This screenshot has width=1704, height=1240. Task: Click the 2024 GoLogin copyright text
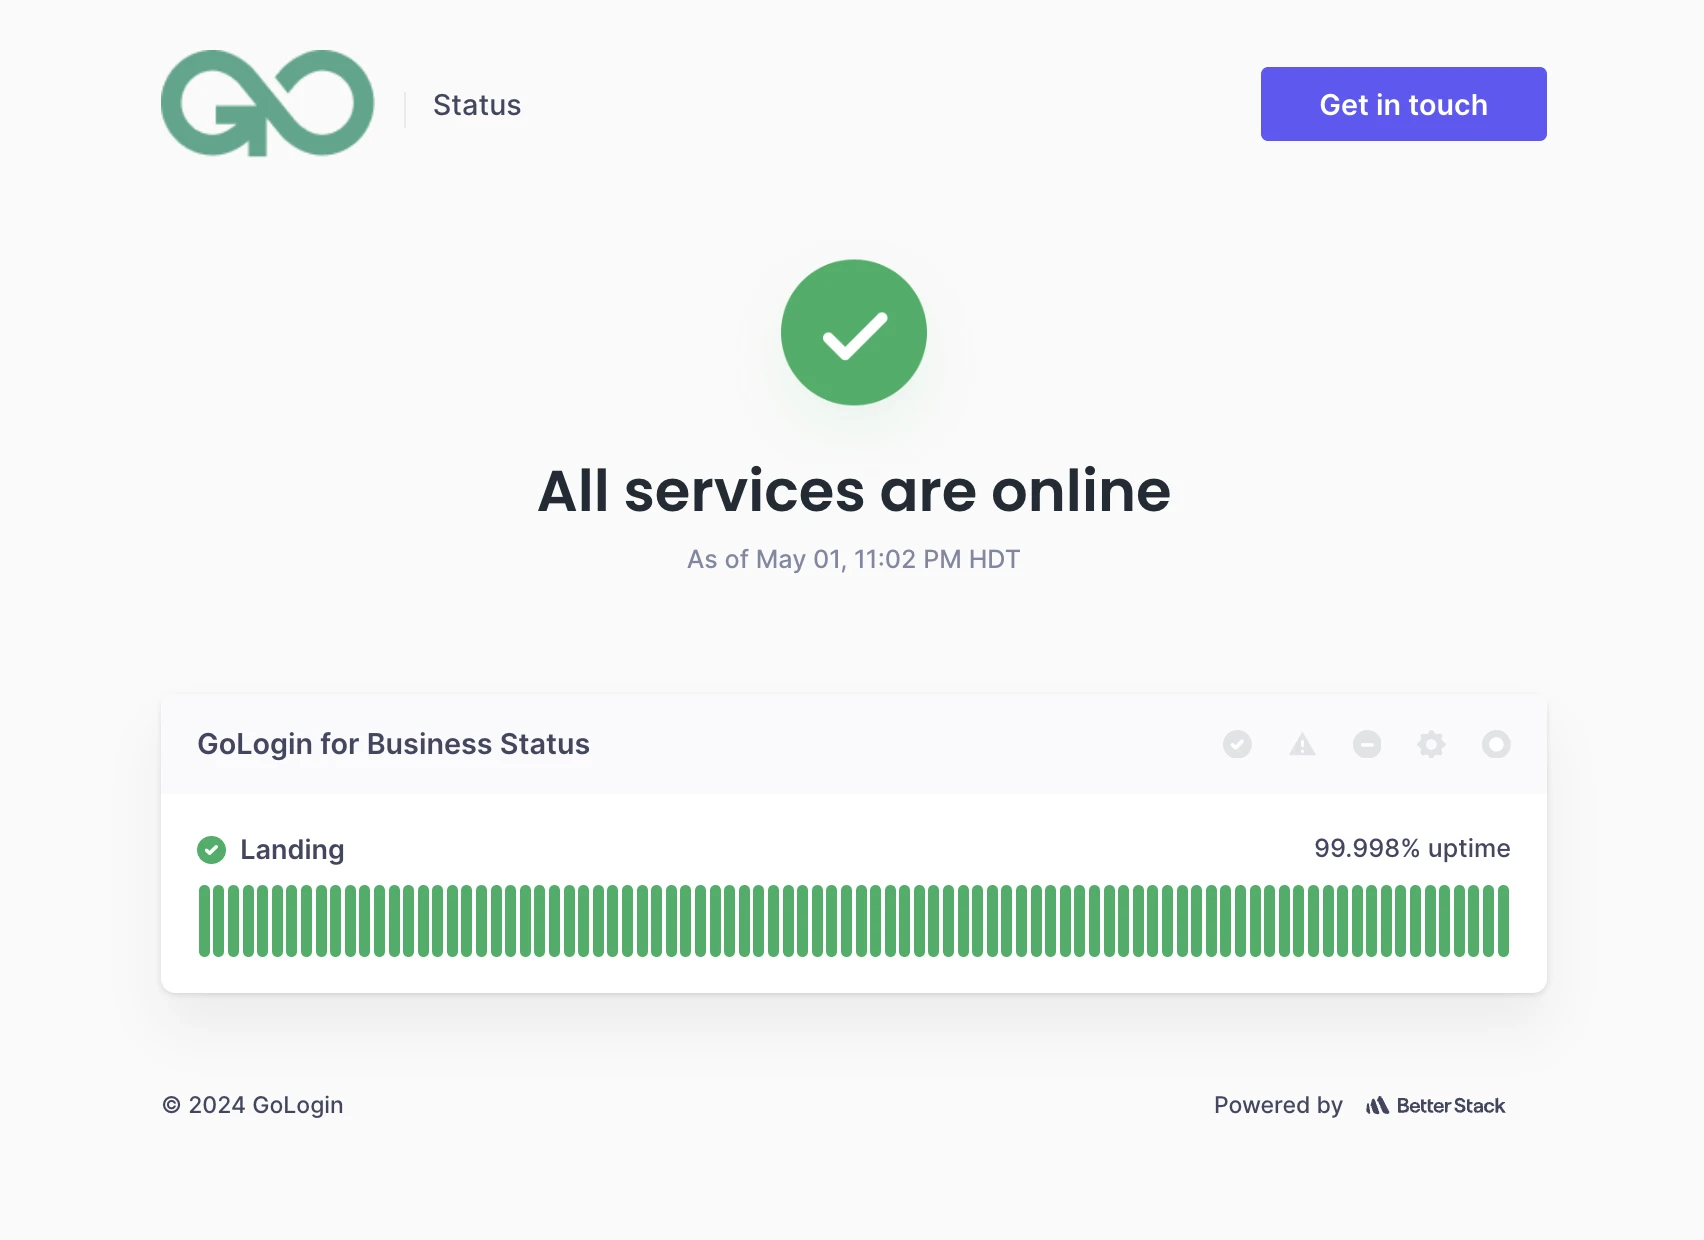tap(253, 1105)
